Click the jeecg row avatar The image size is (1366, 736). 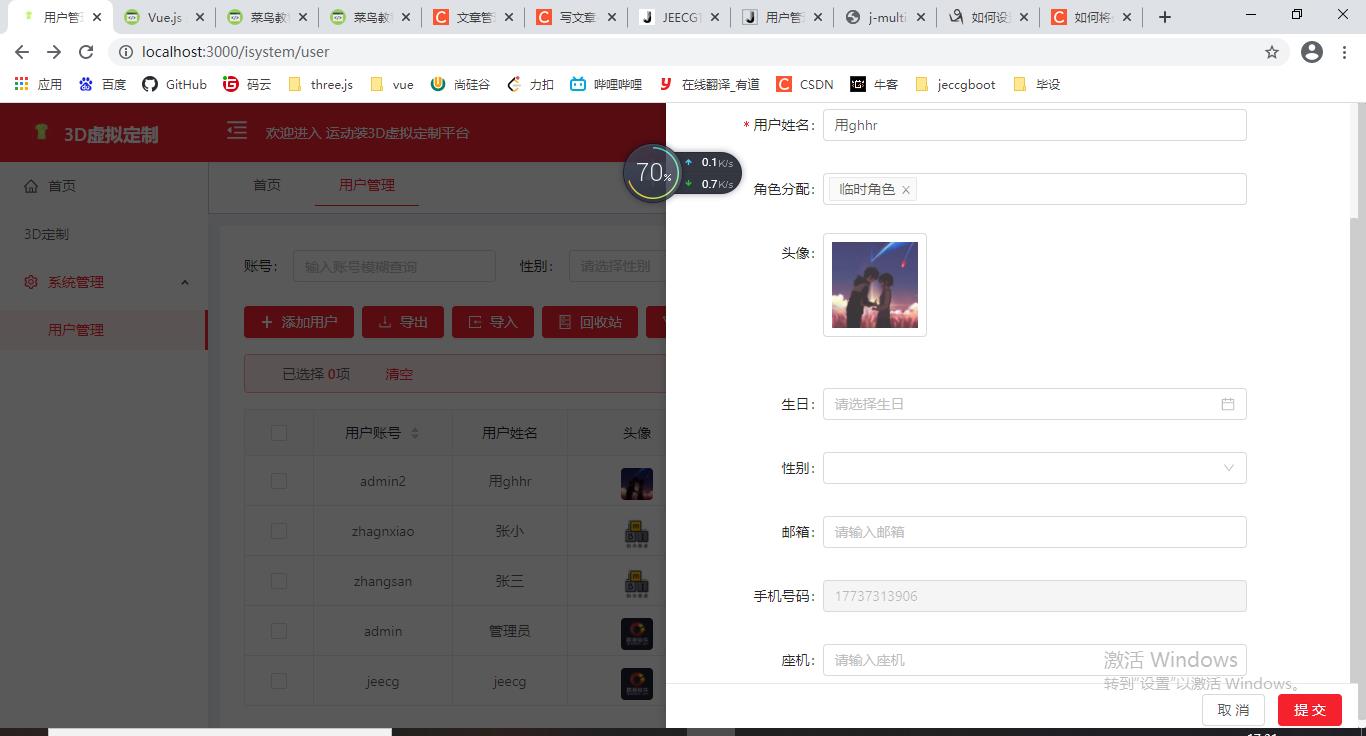(637, 684)
